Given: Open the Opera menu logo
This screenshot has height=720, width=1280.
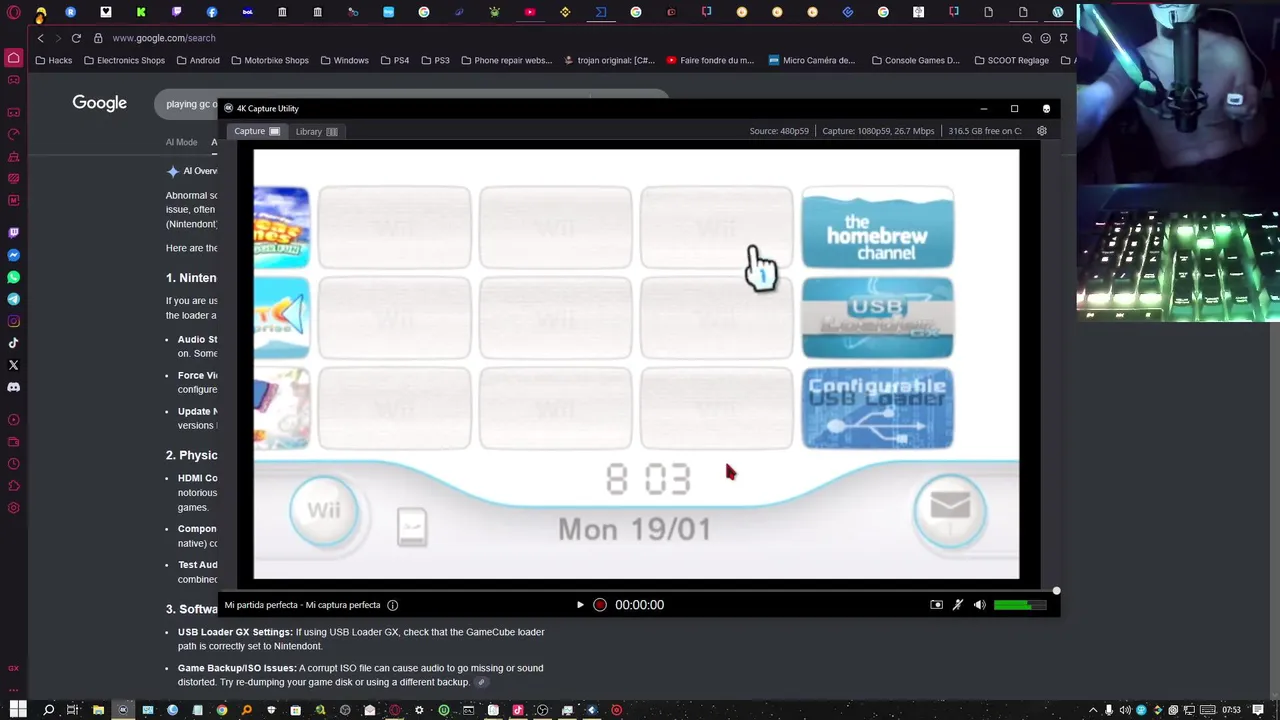Looking at the screenshot, I should pyautogui.click(x=14, y=12).
